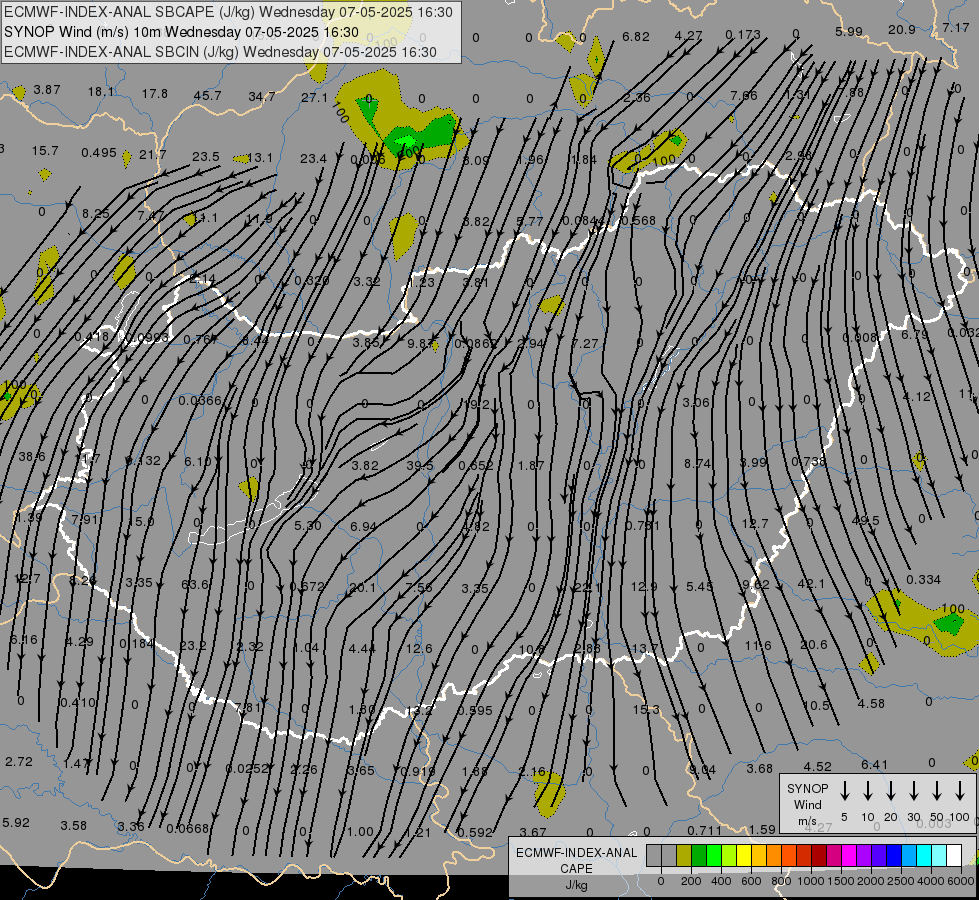979x900 pixels.
Task: Click the 4.58 value on the map
Action: [871, 703]
